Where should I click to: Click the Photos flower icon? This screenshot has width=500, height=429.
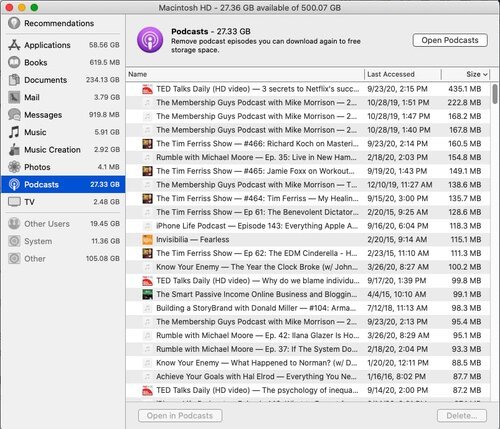(x=14, y=167)
